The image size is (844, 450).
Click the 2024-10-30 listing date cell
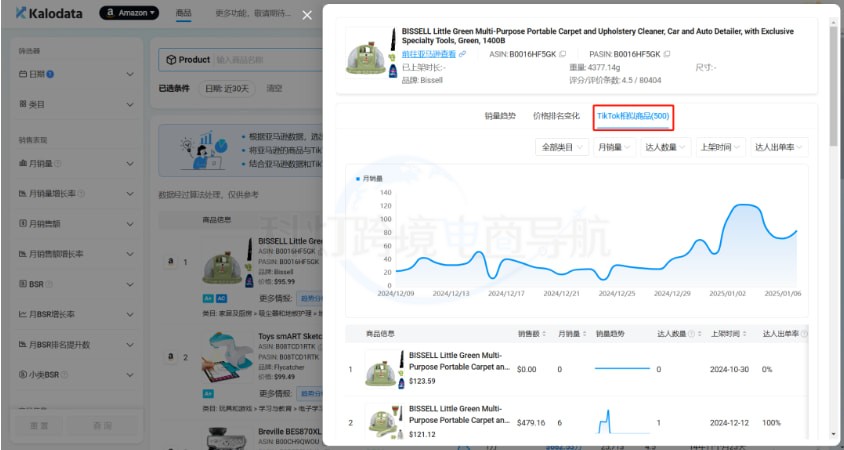[x=729, y=369]
